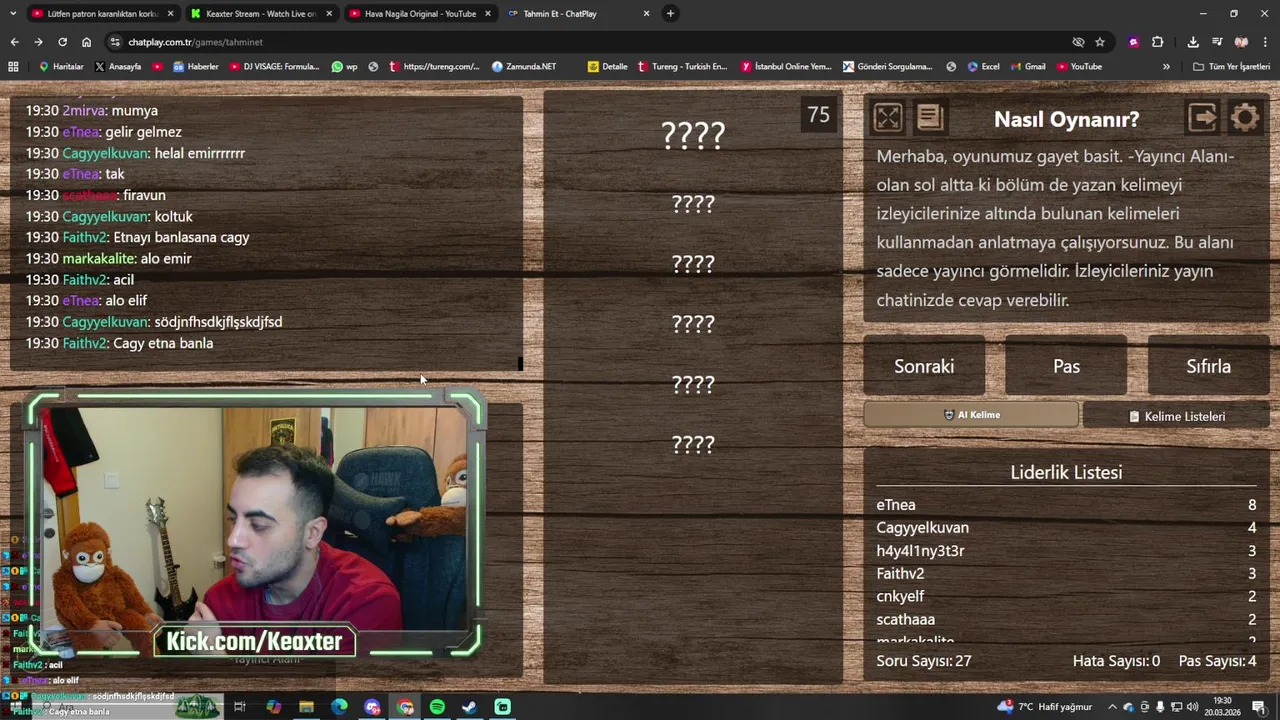The height and width of the screenshot is (720, 1280).
Task: Open a new browser tab with plus
Action: [x=670, y=14]
